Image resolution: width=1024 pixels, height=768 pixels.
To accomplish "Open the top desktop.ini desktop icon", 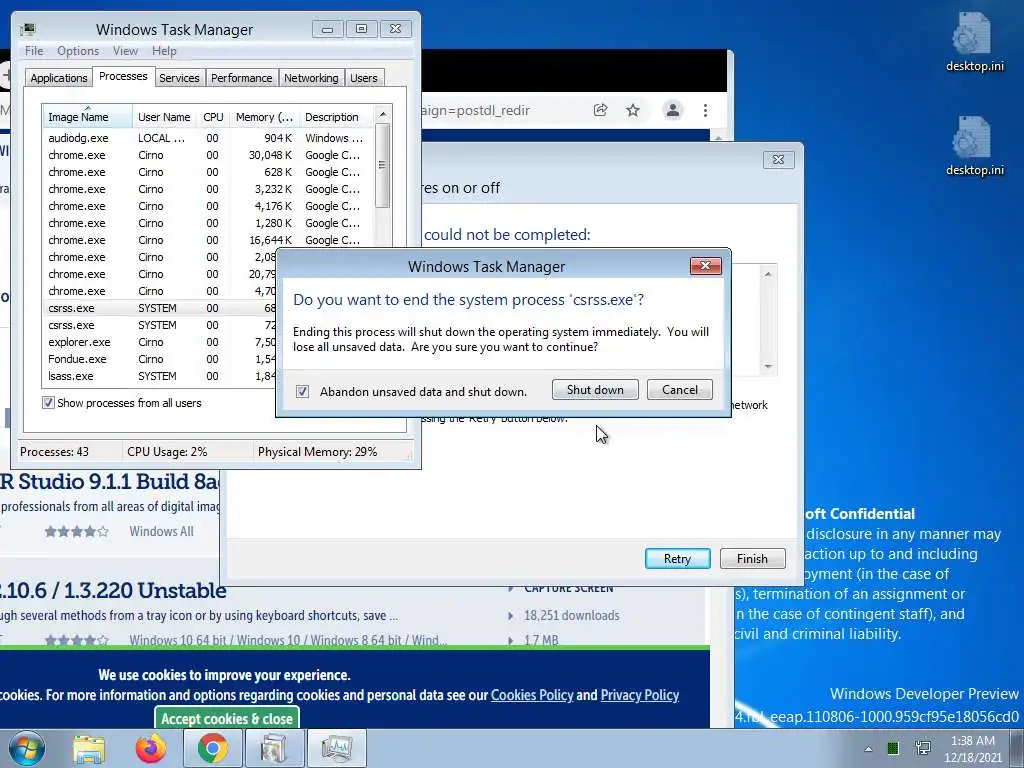I will point(974,40).
